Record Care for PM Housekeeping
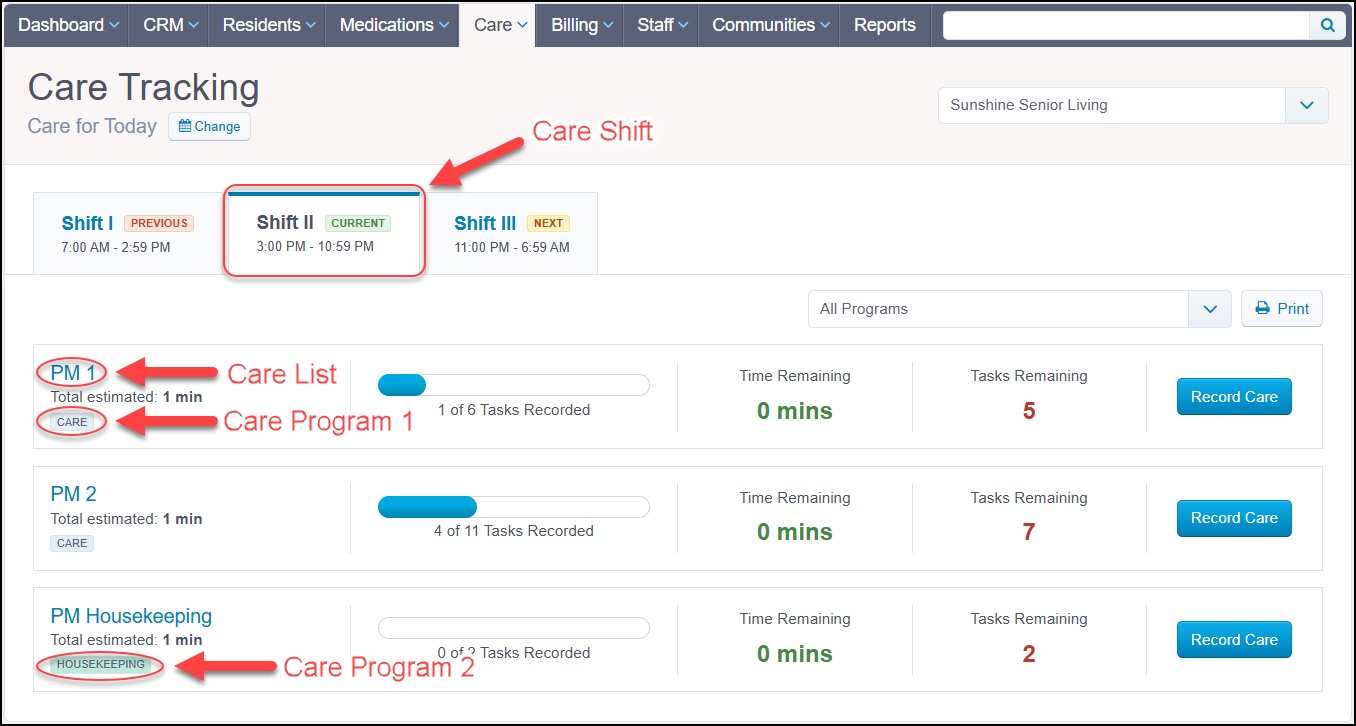Screen dimensions: 1356x726 1234,640
